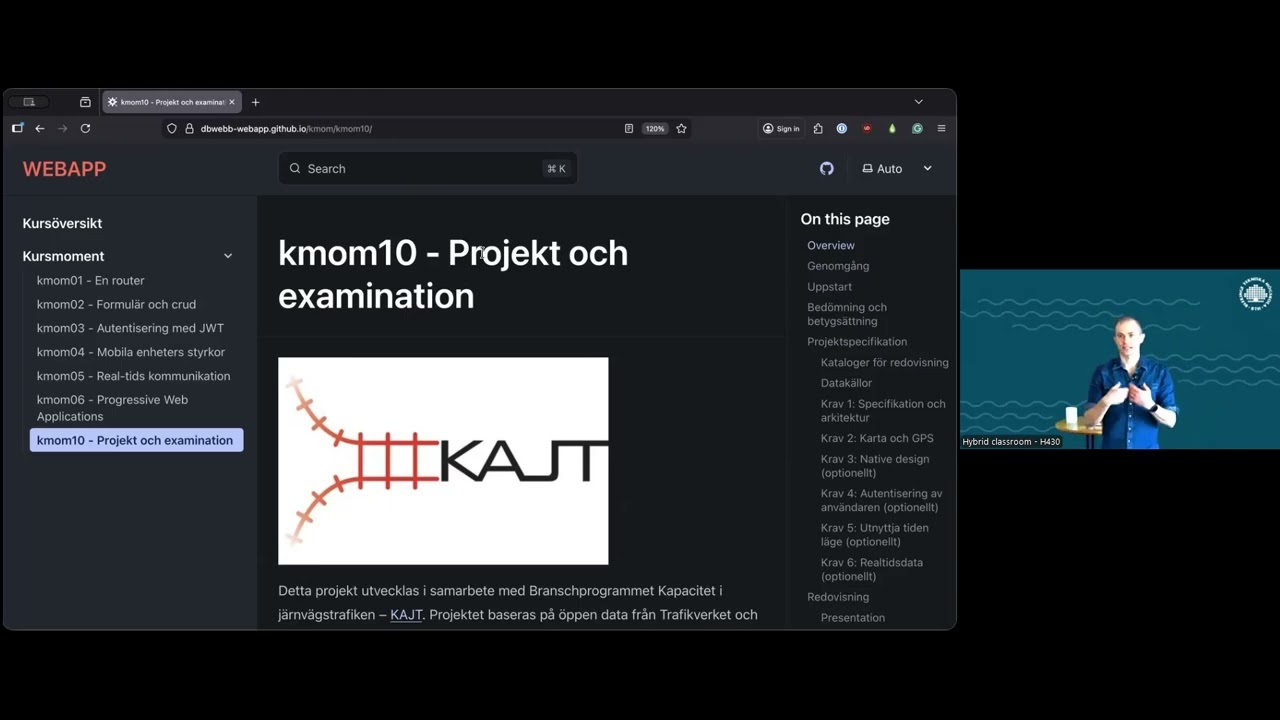The image size is (1280, 720).
Task: Jump to Uppstart section
Action: [829, 287]
